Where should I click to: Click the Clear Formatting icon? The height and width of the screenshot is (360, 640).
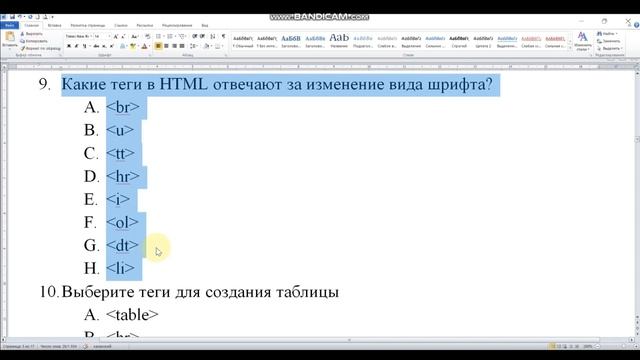point(148,36)
